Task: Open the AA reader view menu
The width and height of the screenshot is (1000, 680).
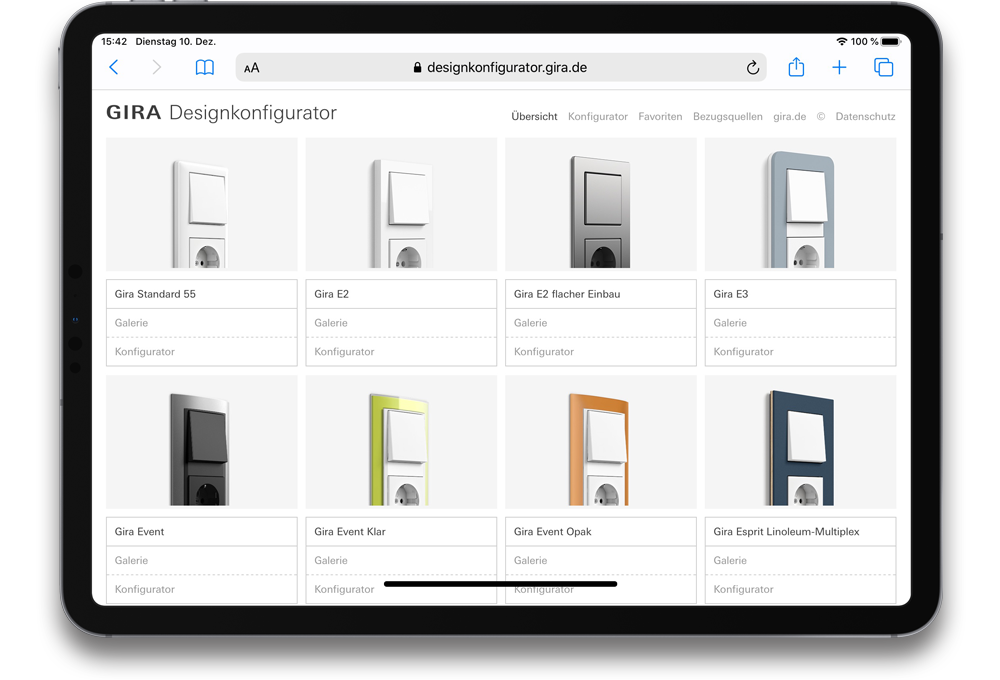Action: (x=252, y=68)
